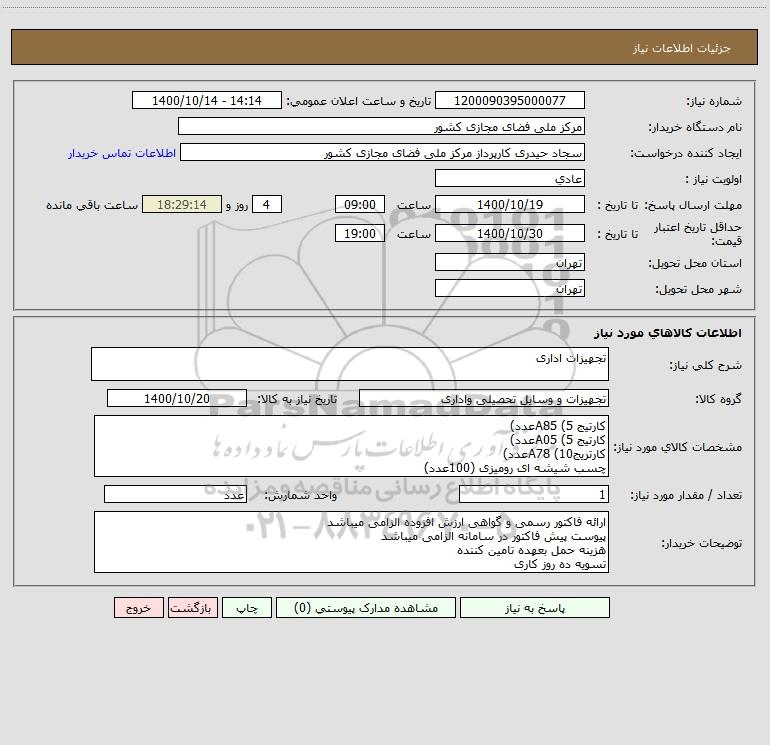Click price validity time 19:00
Viewport: 770px width, 745px height.
[x=359, y=233]
